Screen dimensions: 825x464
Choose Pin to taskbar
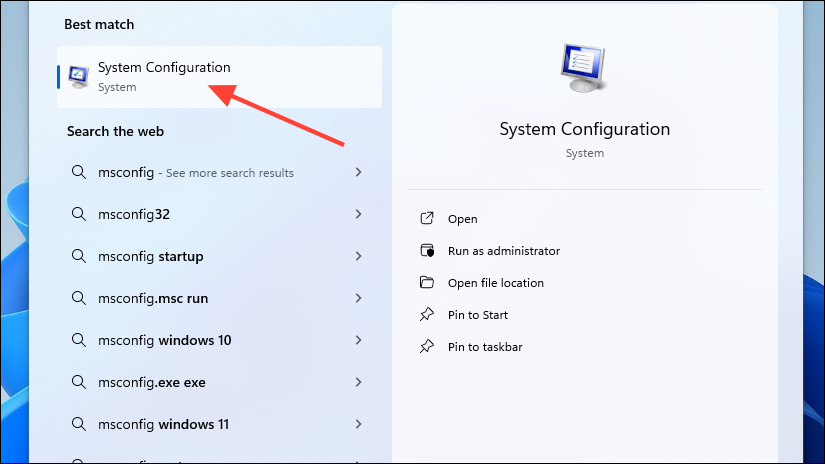[x=485, y=347]
